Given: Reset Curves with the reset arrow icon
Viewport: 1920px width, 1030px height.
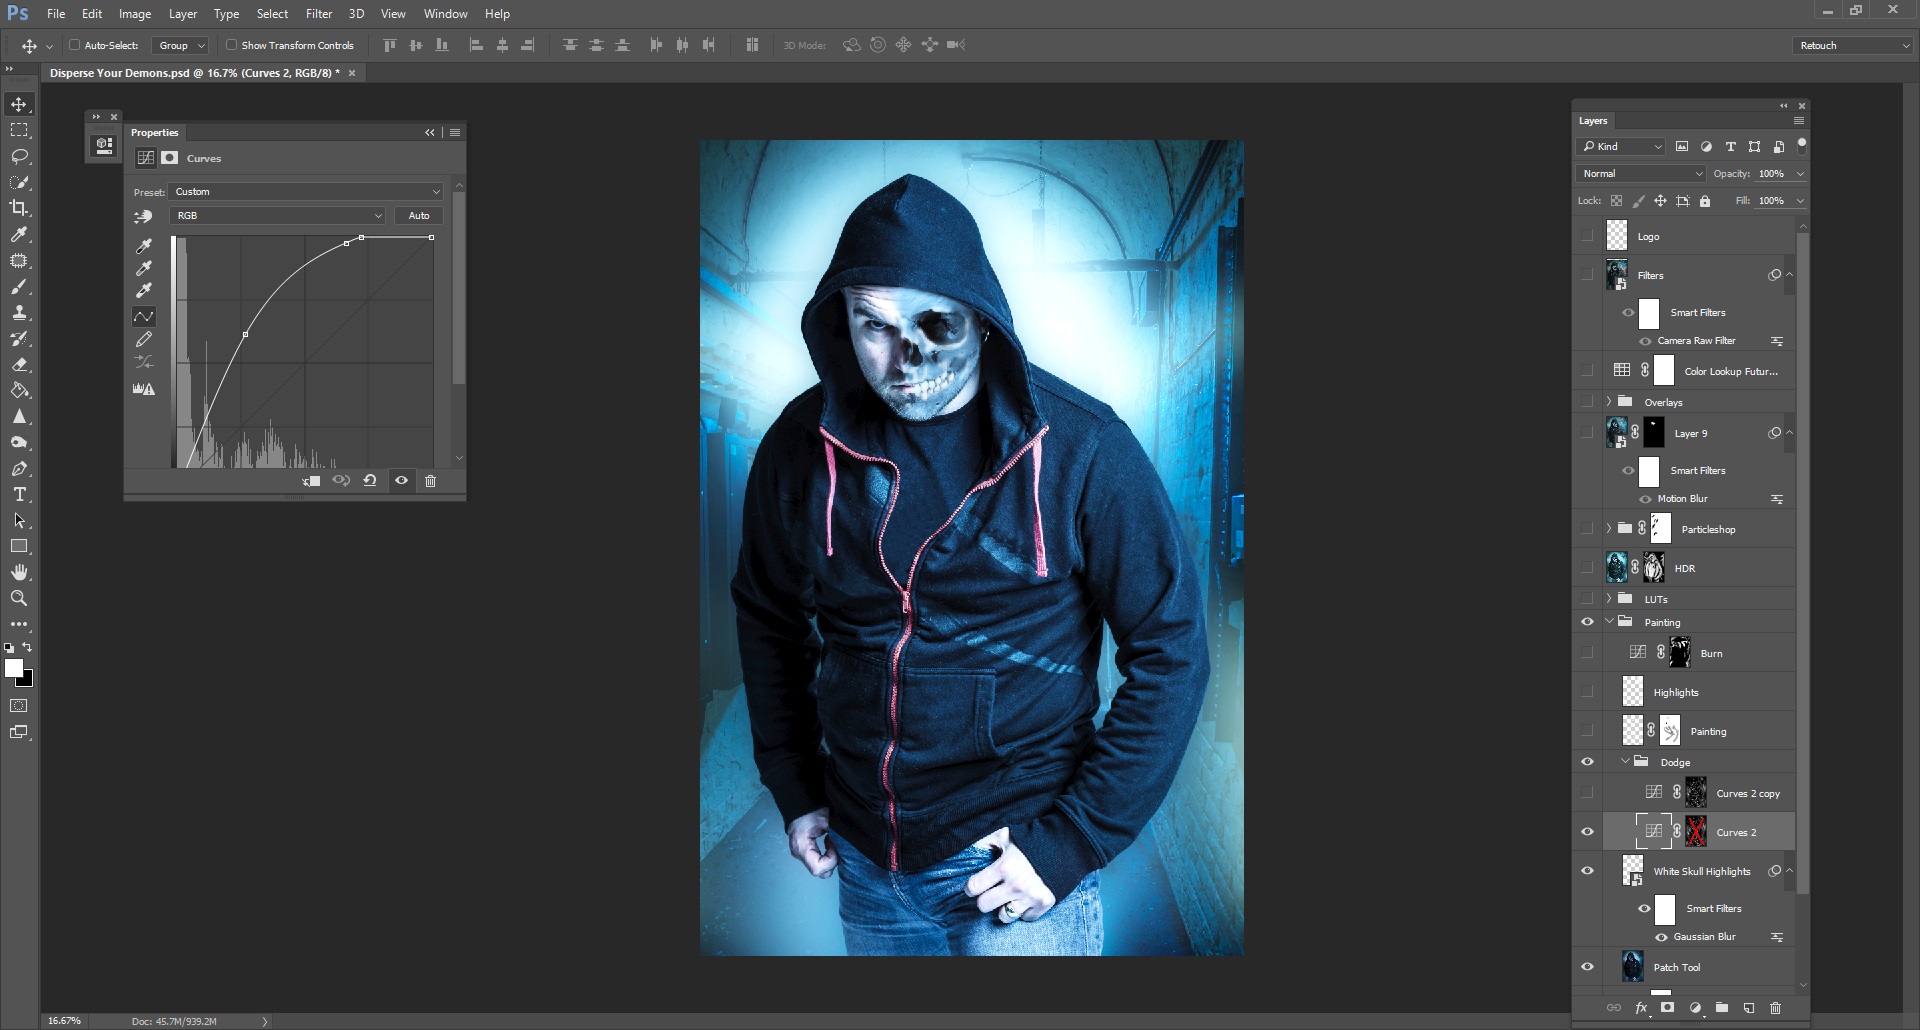Looking at the screenshot, I should tap(370, 481).
